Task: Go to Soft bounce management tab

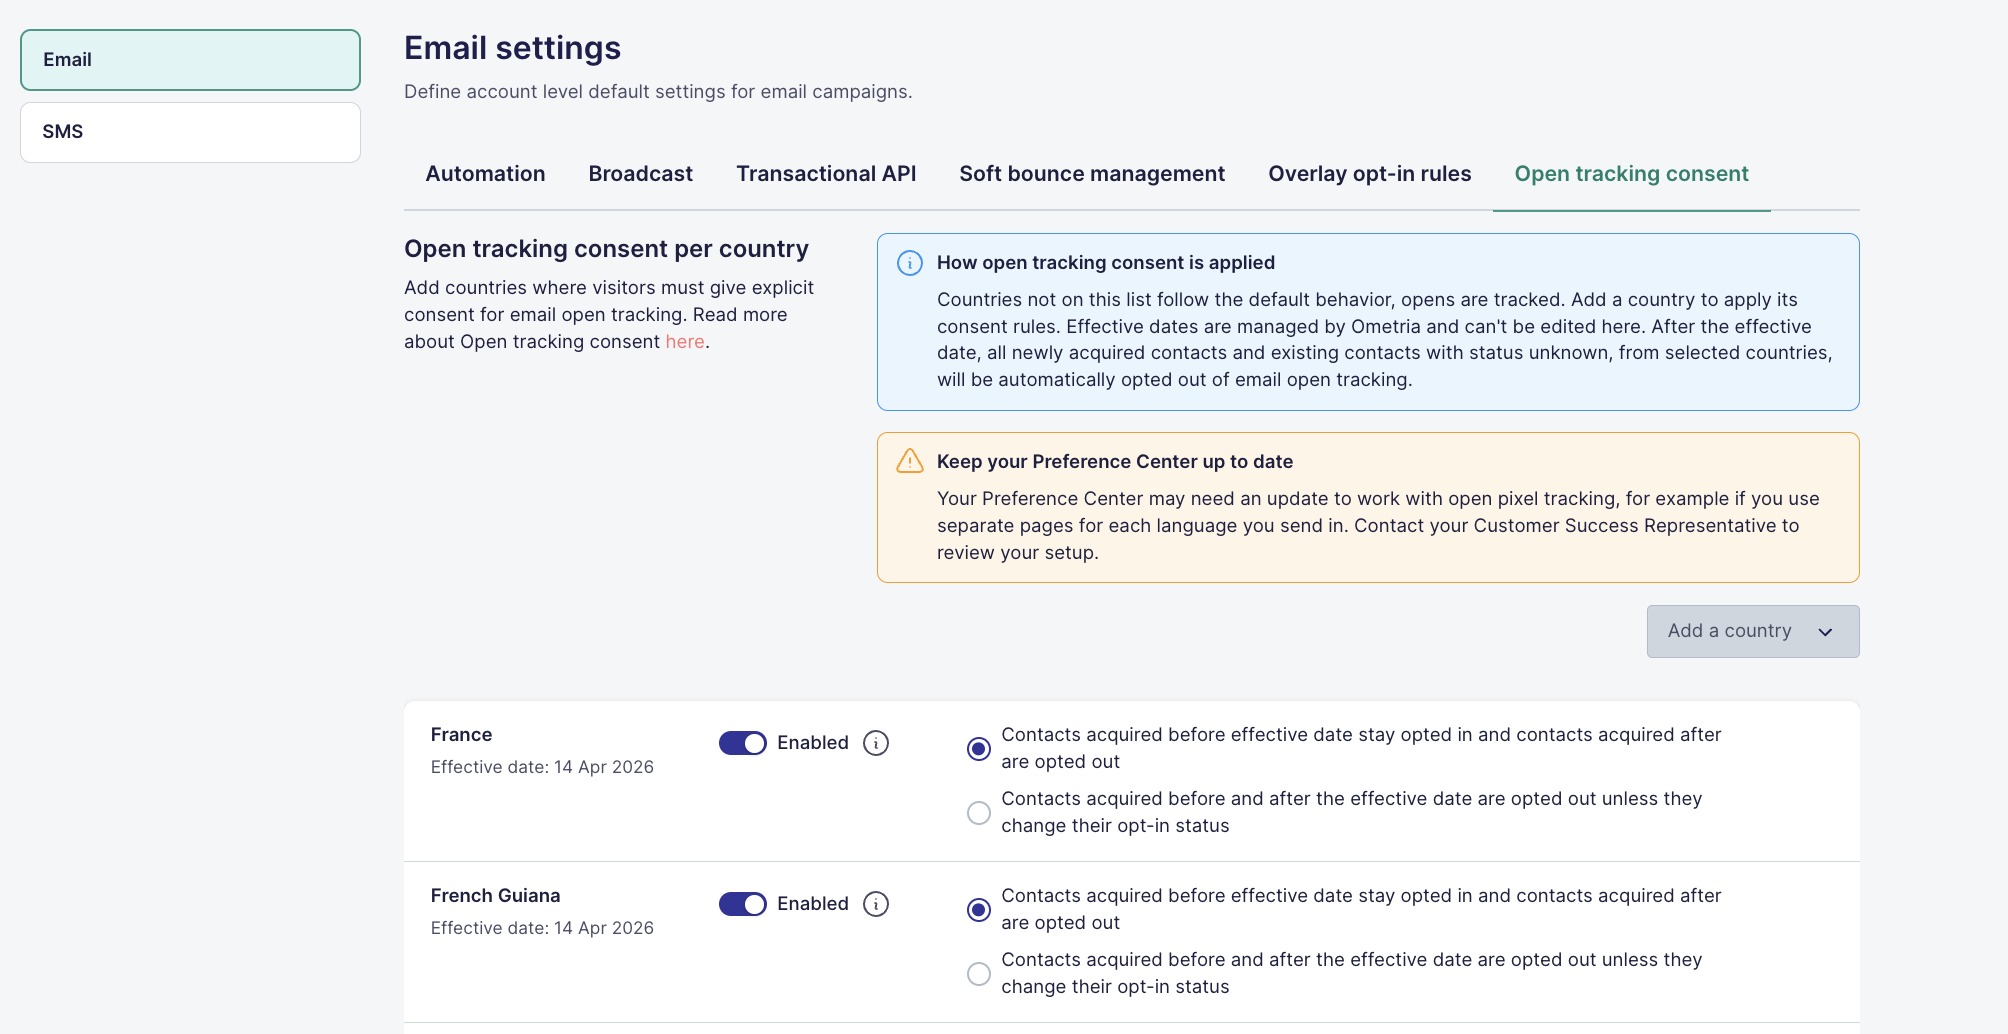Action: tap(1092, 174)
